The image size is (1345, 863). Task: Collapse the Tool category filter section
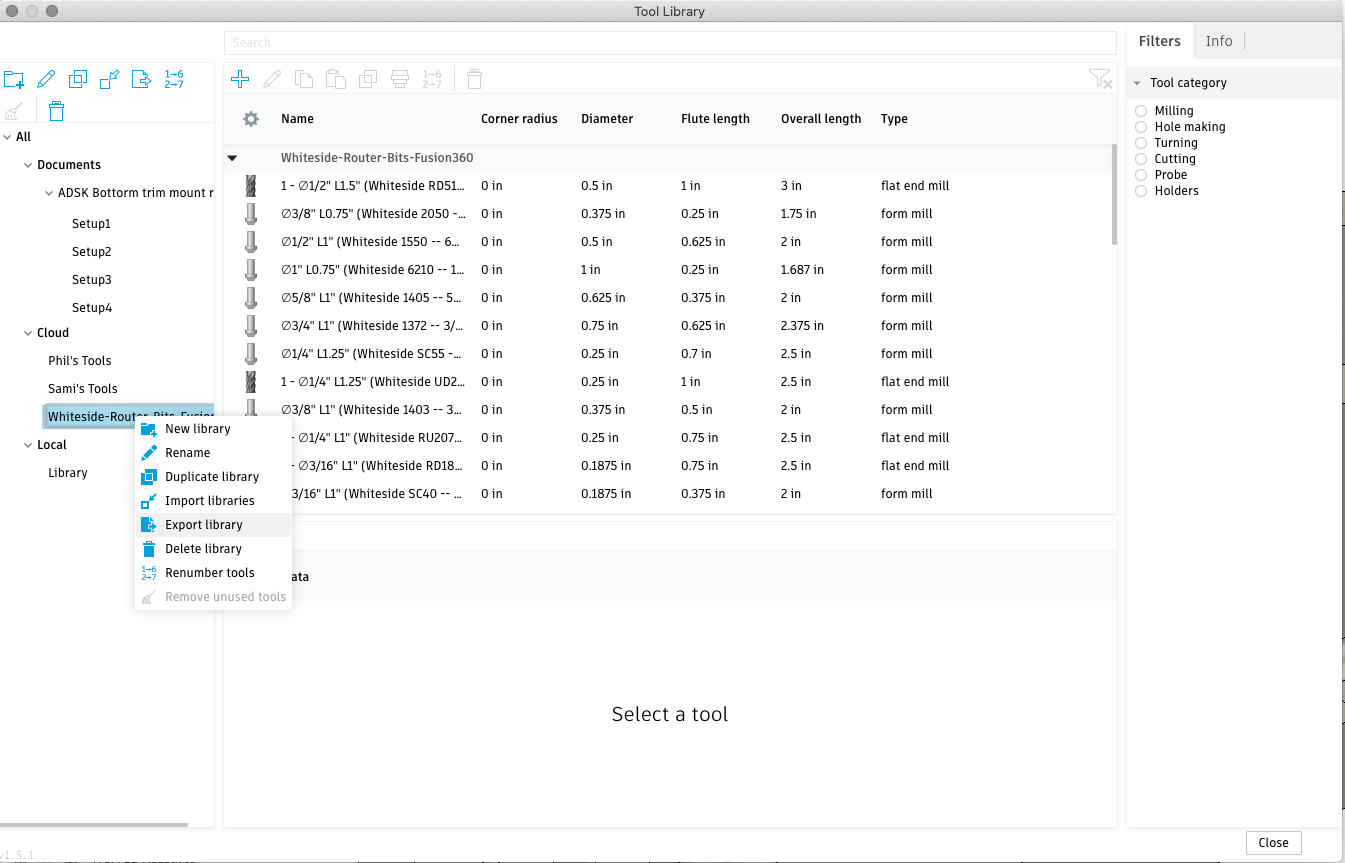pyautogui.click(x=1137, y=83)
